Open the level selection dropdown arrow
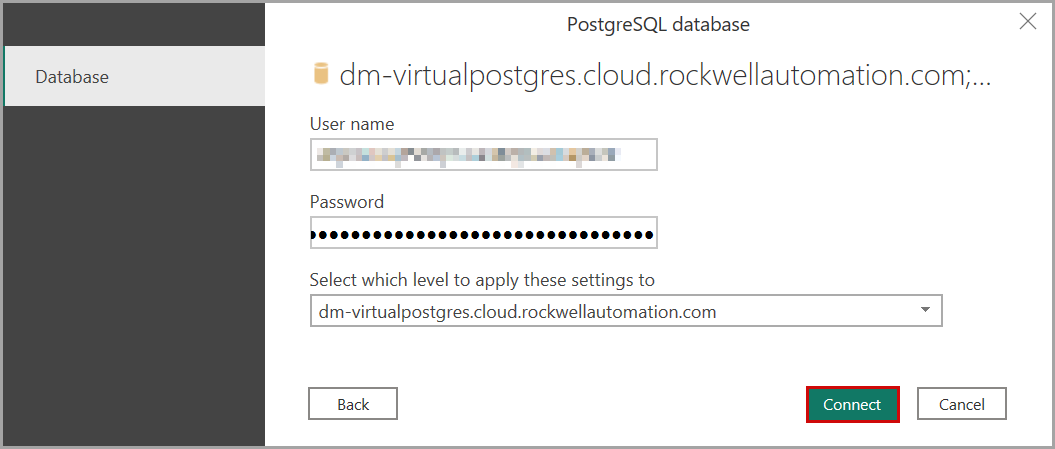This screenshot has height=449, width=1055. coord(924,311)
